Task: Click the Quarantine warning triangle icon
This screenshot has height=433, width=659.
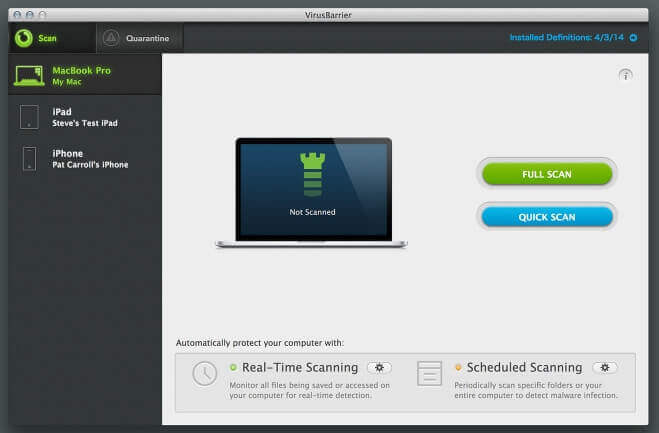Action: [x=111, y=38]
